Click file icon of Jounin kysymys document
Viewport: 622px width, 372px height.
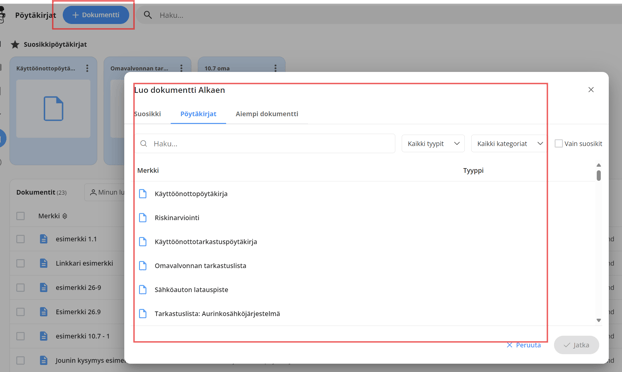coord(44,360)
